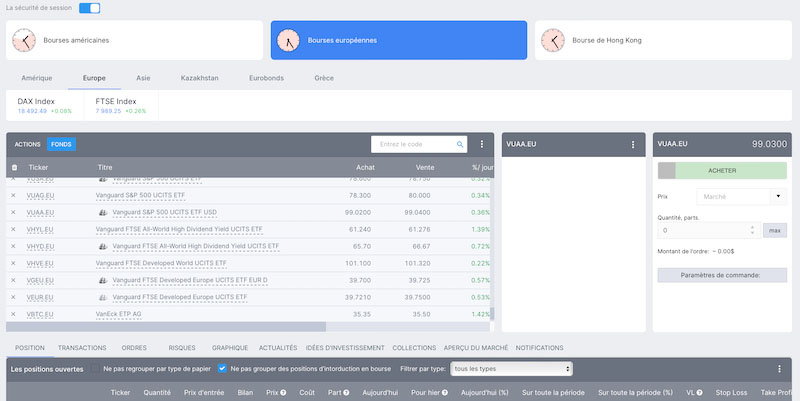
Task: Open the VUAA.EU chart panel three-dot menu
Action: pos(633,144)
